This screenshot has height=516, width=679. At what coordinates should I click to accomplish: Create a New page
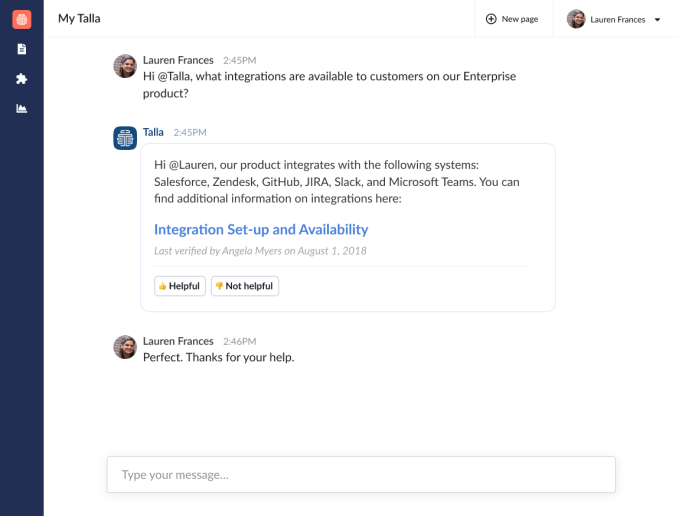point(519,19)
